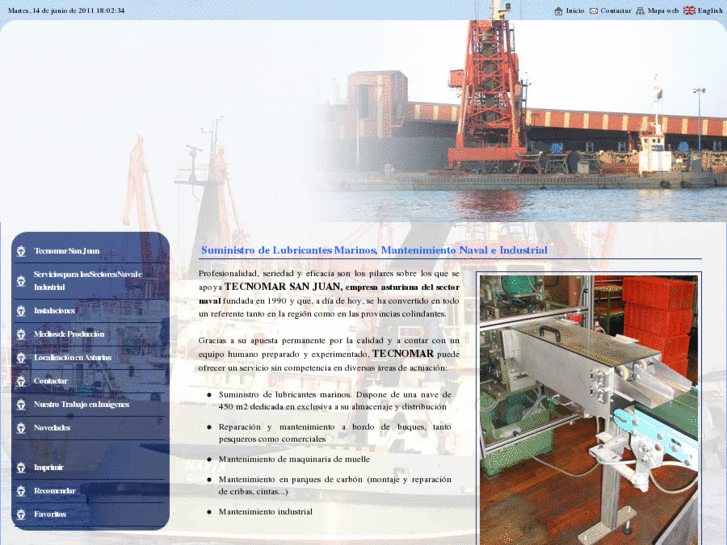Click the bullet text Reparación y mantenimiento a bordo
The height and width of the screenshot is (545, 727).
tap(335, 433)
